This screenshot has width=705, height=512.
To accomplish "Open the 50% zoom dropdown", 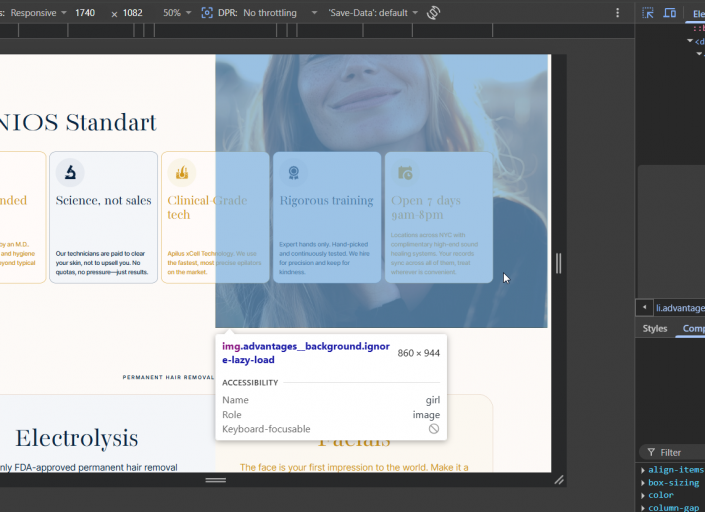I will click(176, 13).
